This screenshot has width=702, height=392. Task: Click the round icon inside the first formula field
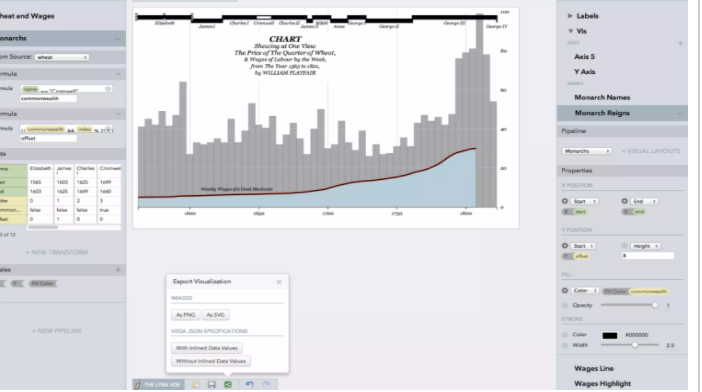(x=108, y=89)
